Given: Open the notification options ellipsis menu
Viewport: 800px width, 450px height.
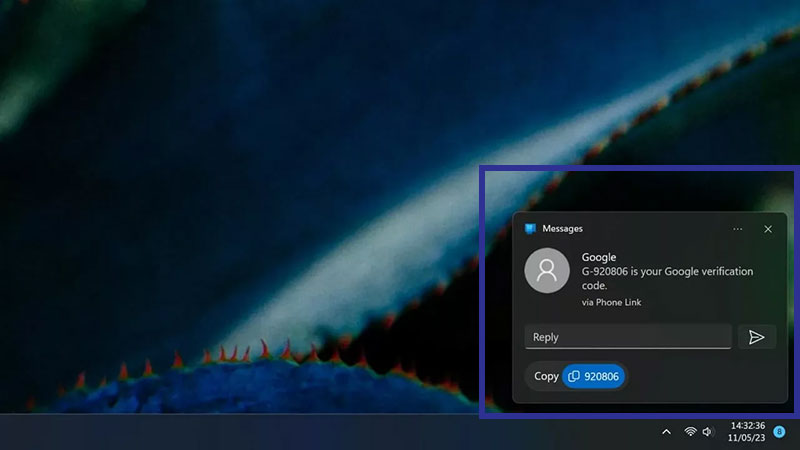Looking at the screenshot, I should tap(737, 229).
